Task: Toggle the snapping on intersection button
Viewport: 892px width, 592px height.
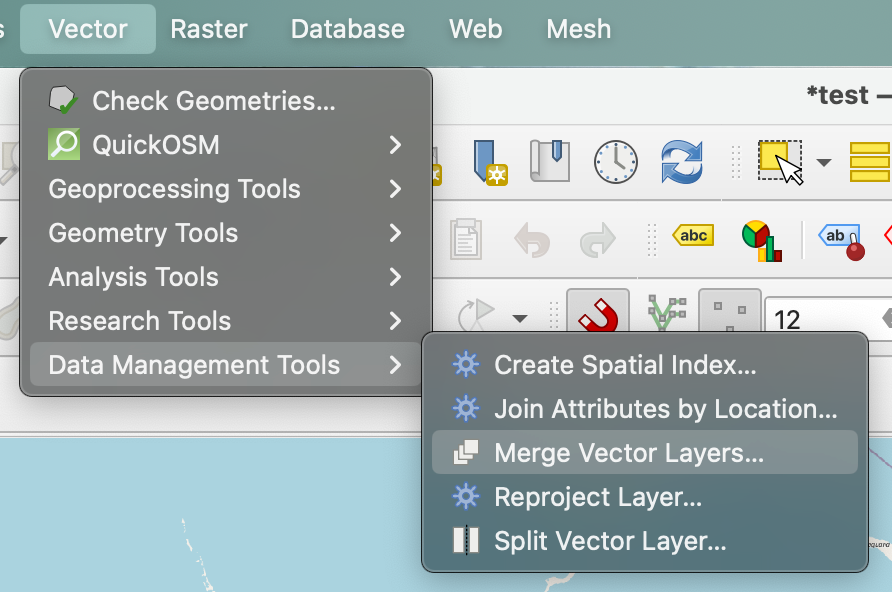Action: pos(730,311)
